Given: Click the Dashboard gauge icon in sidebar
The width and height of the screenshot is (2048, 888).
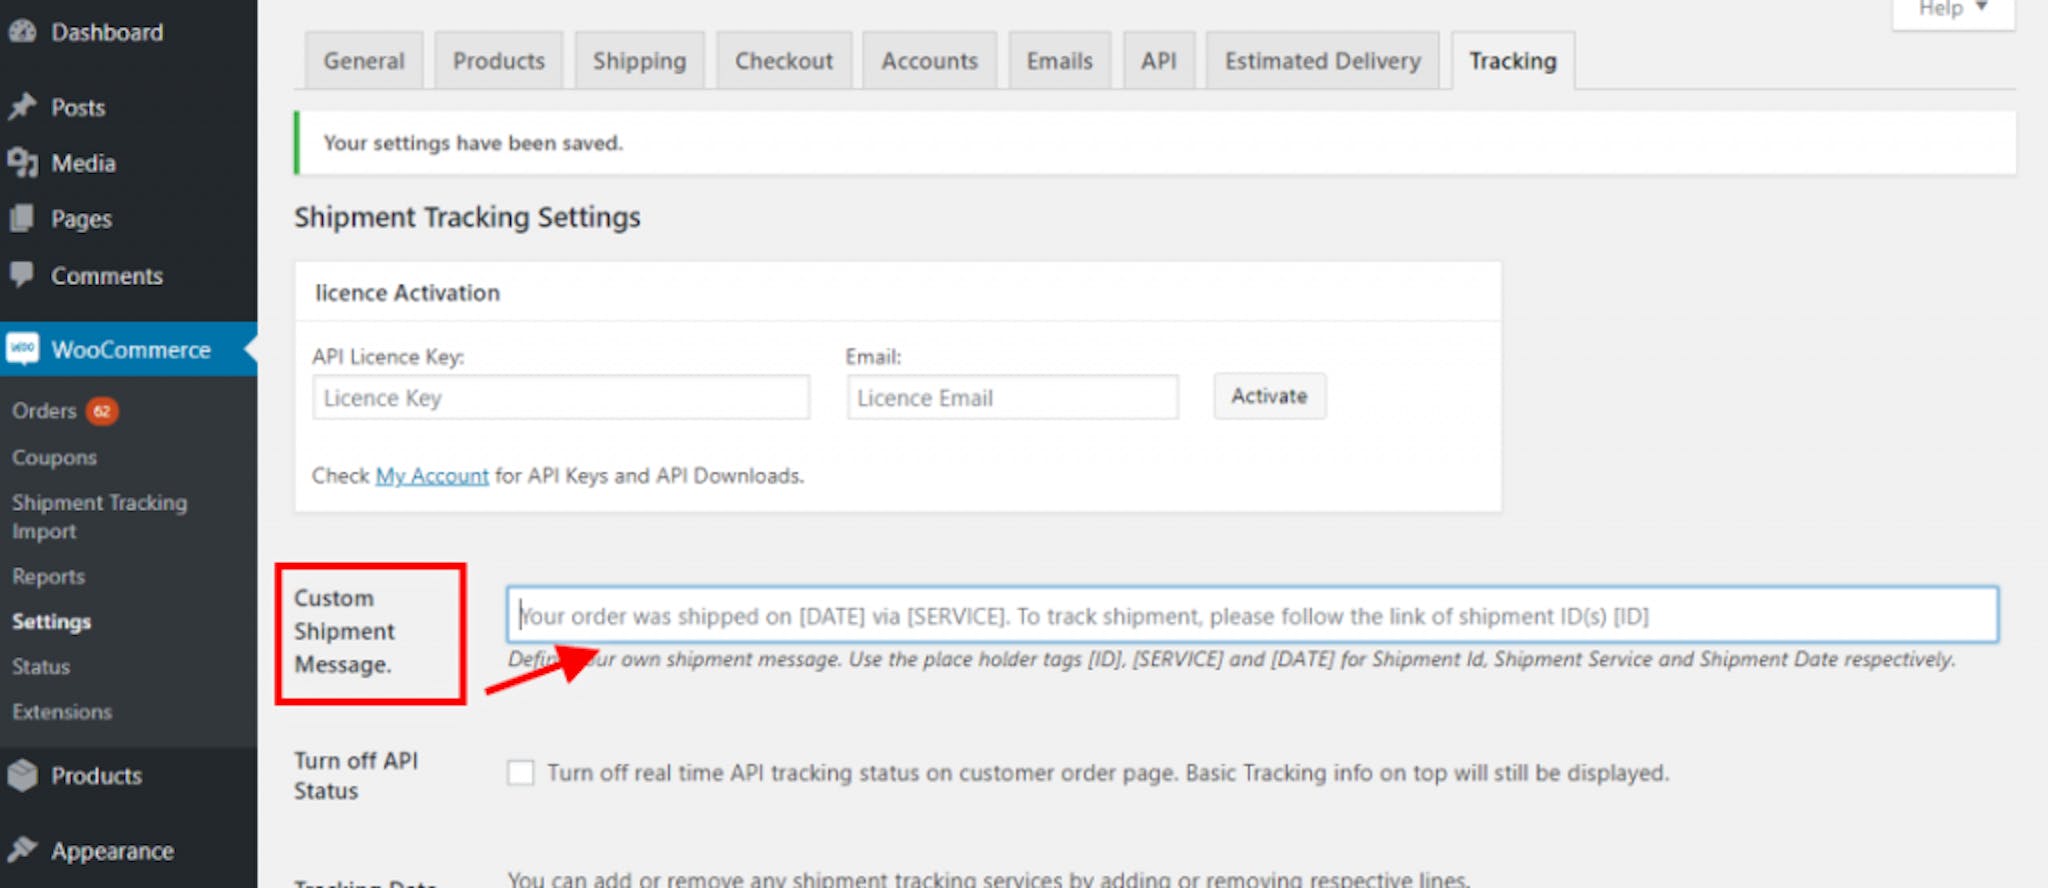Looking at the screenshot, I should coord(22,32).
